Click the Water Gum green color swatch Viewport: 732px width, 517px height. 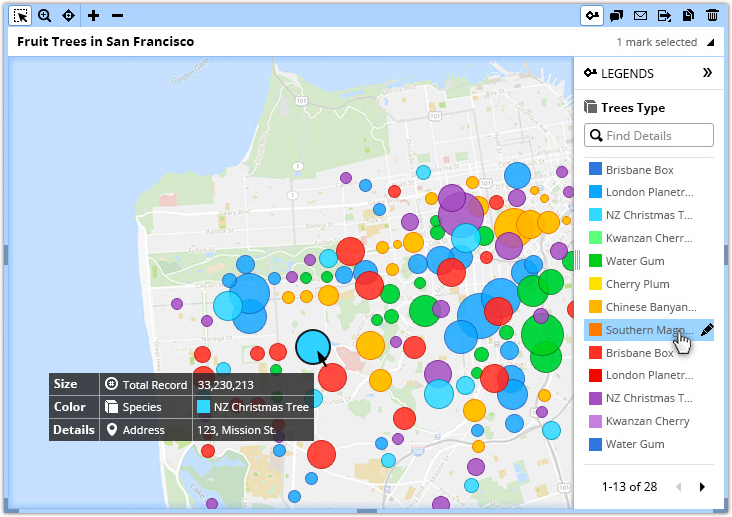click(x=595, y=261)
